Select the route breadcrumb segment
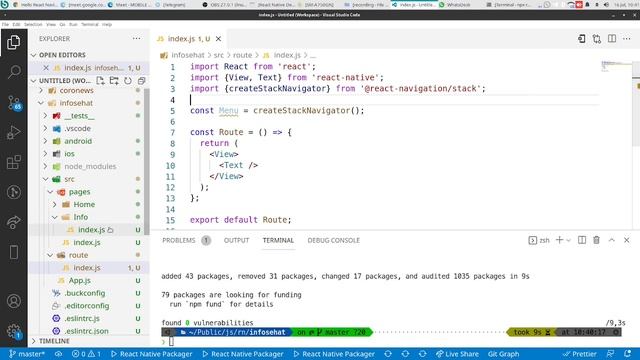This screenshot has height=360, width=640. click(x=242, y=55)
